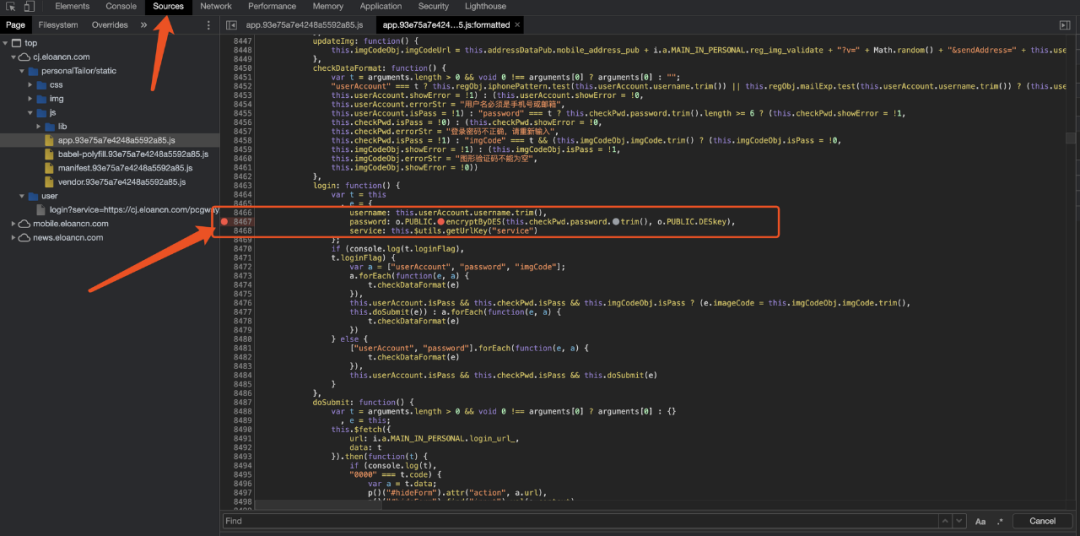Viewport: 1080px width, 536px height.
Task: Select the inspect element picker icon
Action: point(11,6)
